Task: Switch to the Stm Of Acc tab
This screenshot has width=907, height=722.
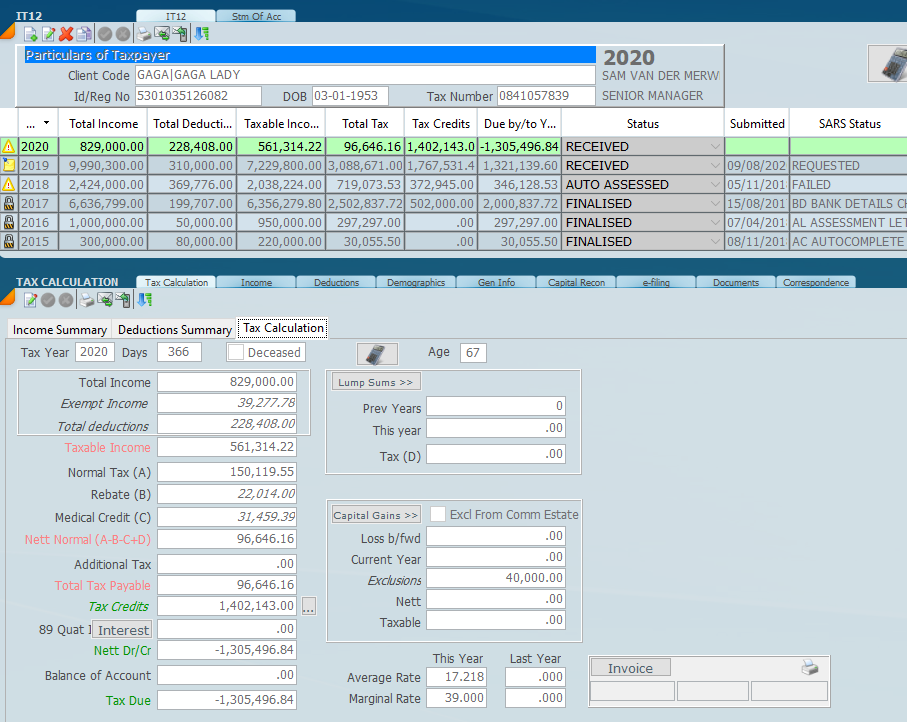Action: 256,16
